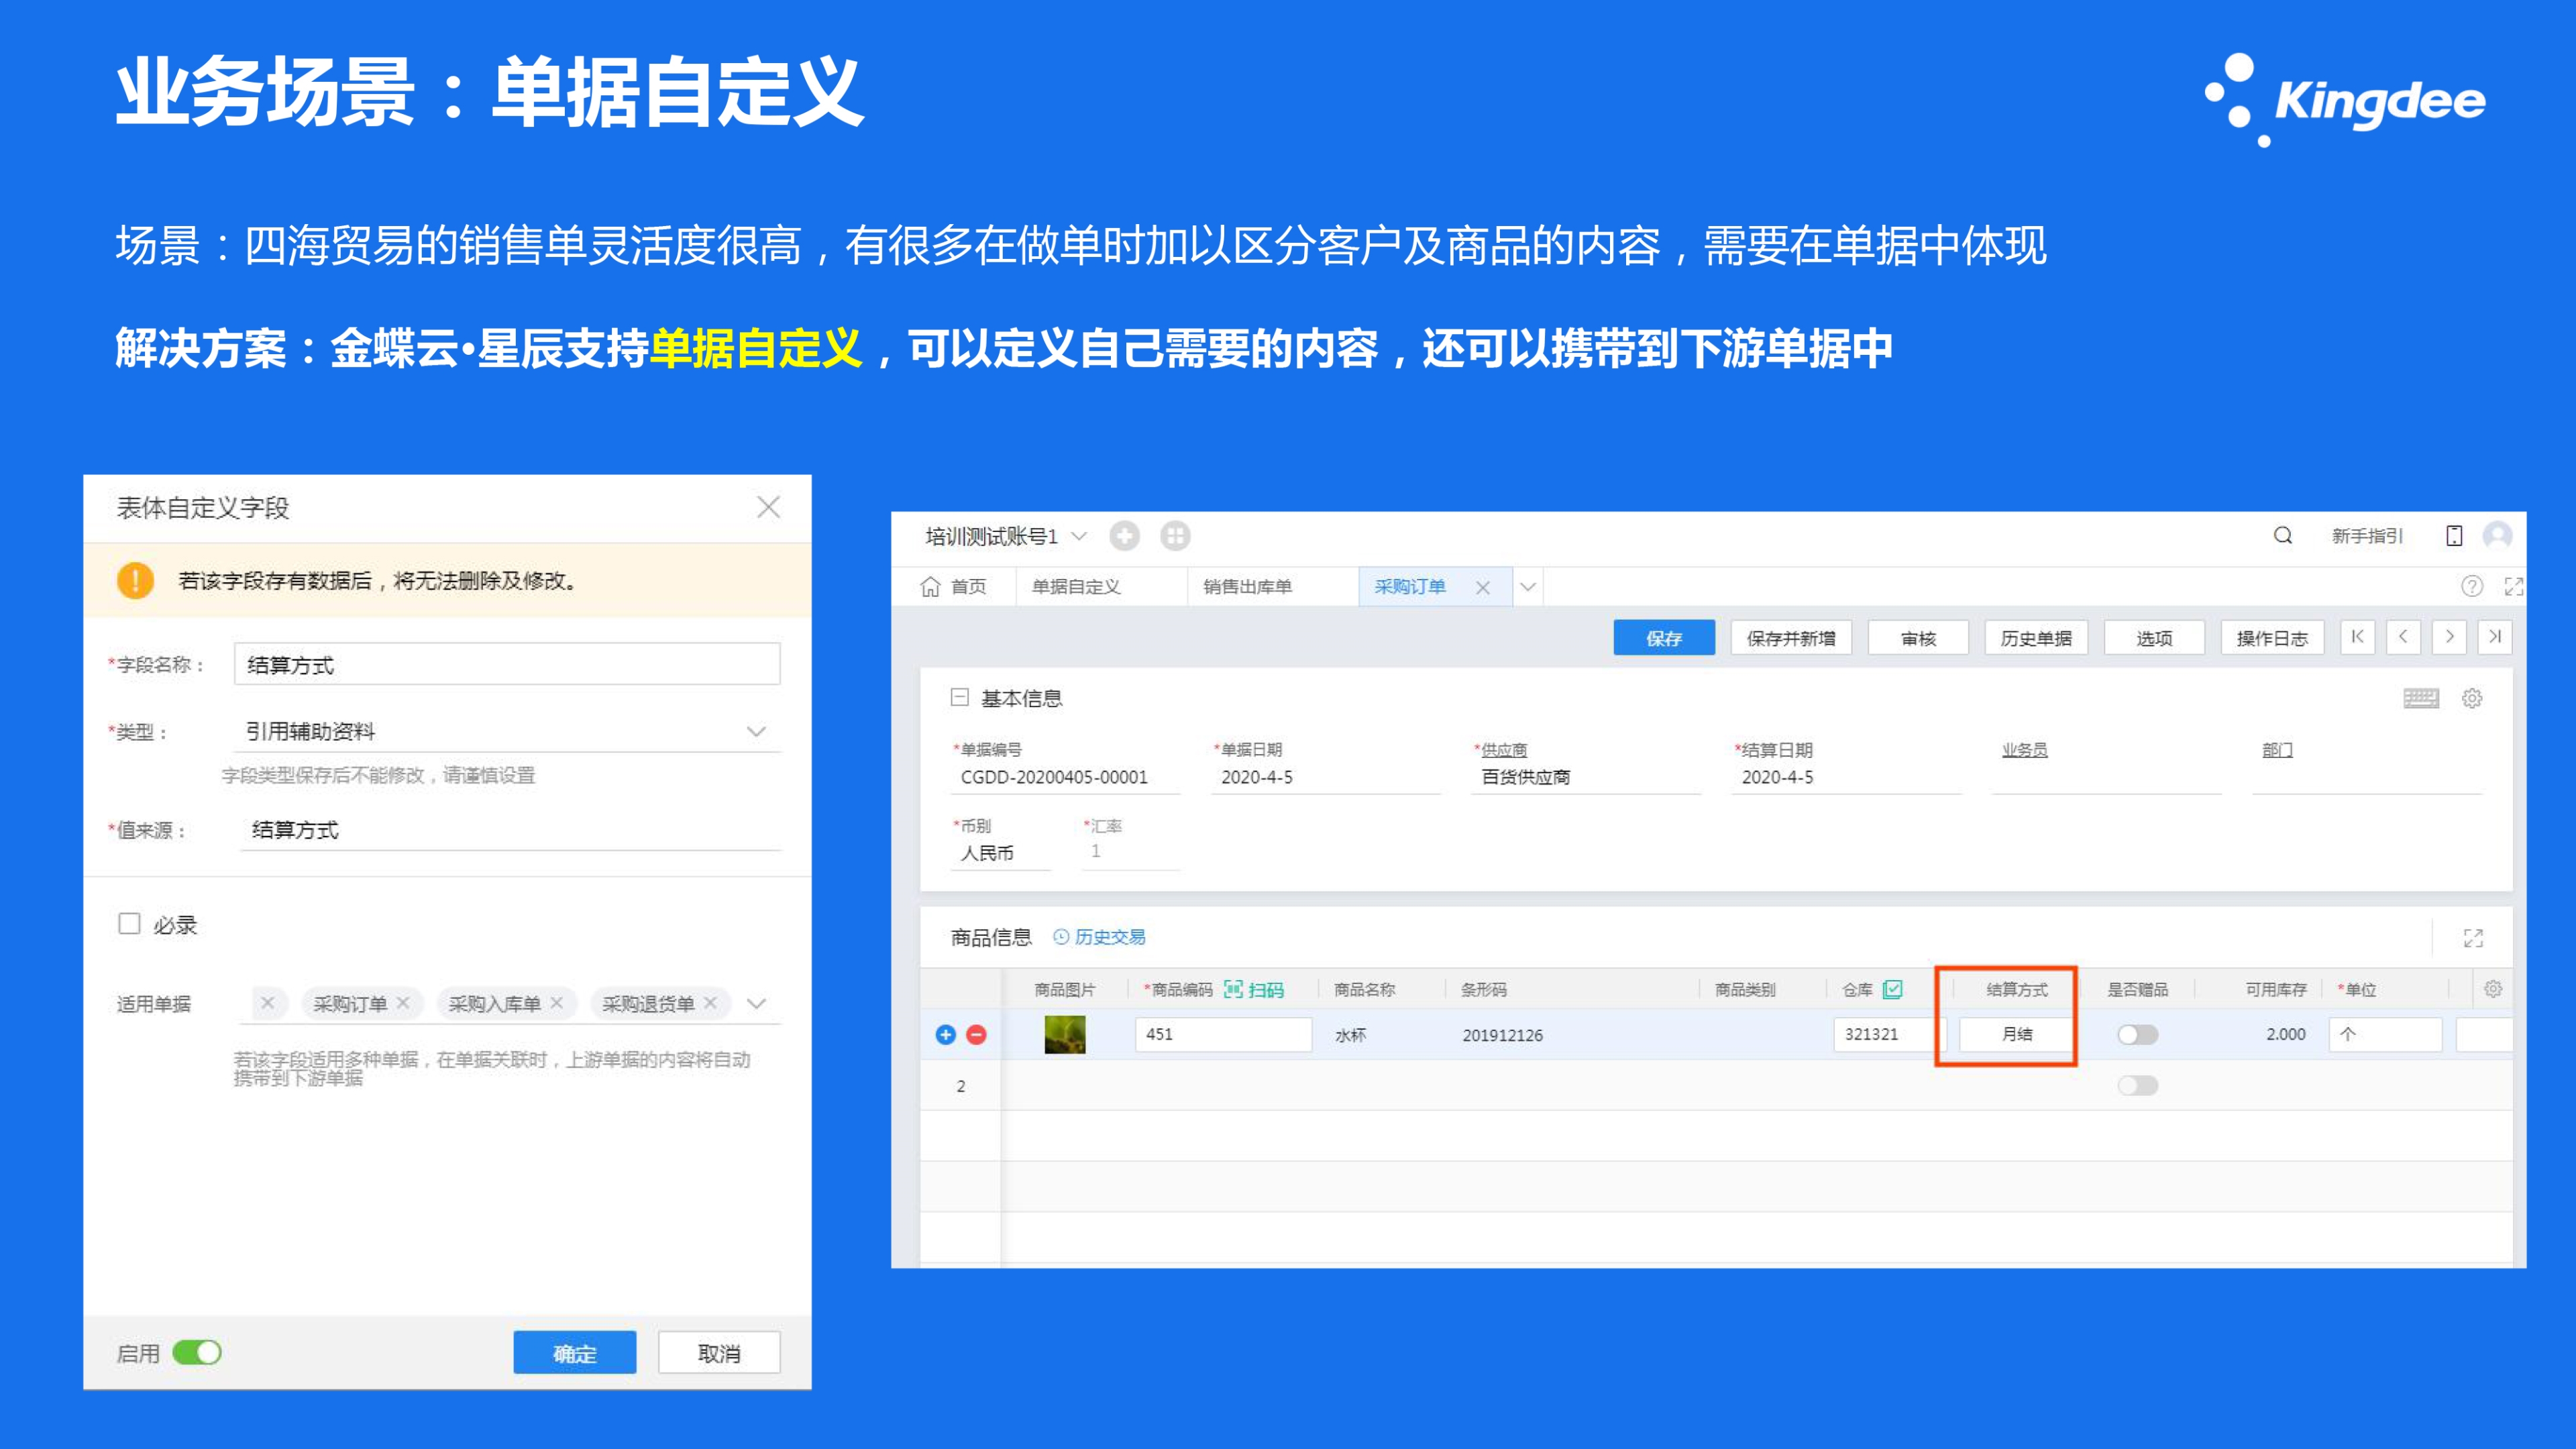Toggle the 启用 switch off
The width and height of the screenshot is (2576, 1449).
(197, 1352)
